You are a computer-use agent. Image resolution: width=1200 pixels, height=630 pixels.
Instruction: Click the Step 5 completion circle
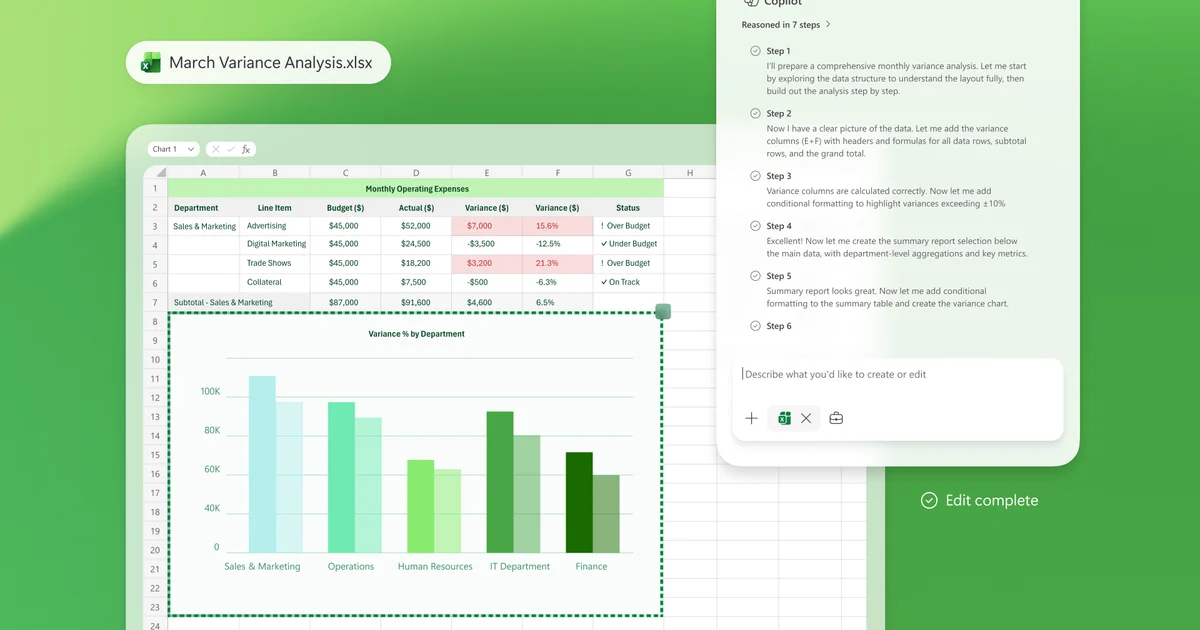coord(756,276)
